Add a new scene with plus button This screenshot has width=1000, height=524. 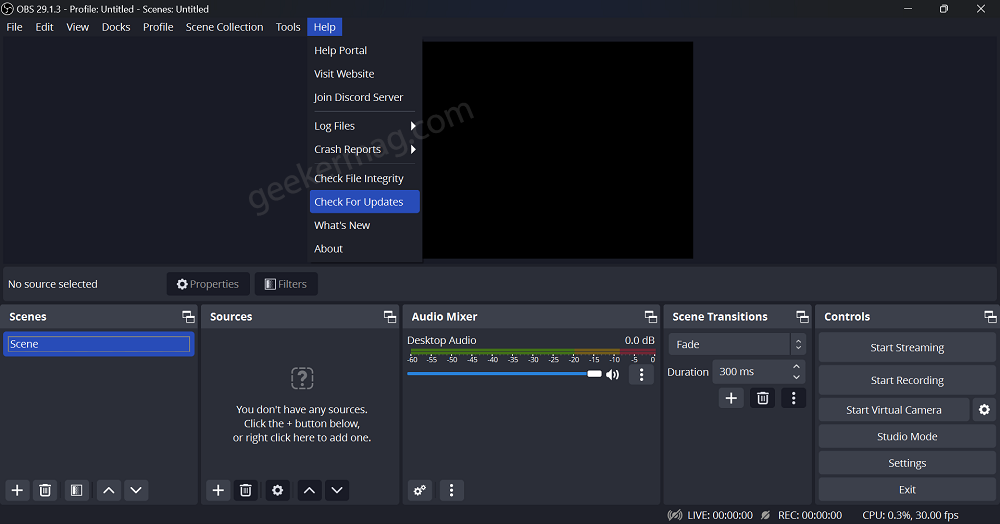point(17,490)
